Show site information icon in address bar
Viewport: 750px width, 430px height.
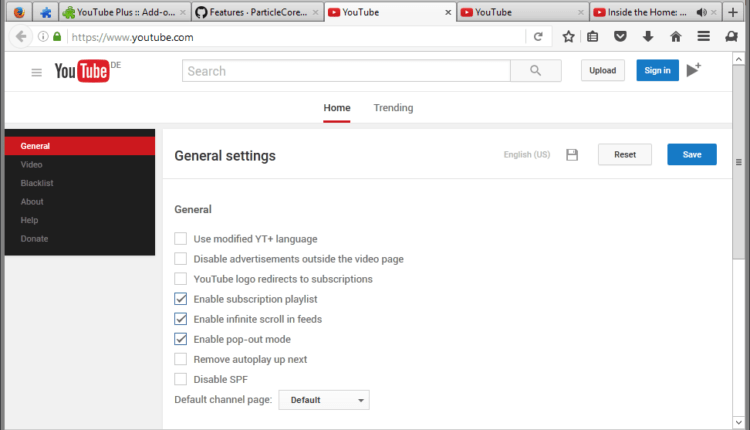pos(43,36)
